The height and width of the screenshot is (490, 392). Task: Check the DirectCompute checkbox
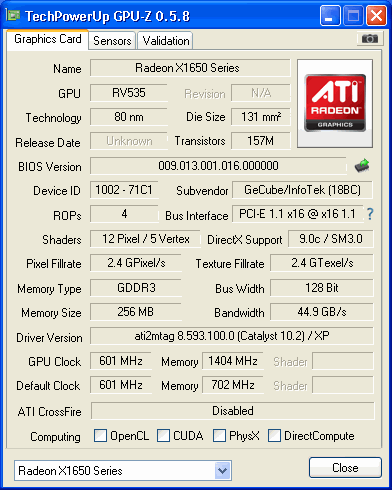point(274,435)
